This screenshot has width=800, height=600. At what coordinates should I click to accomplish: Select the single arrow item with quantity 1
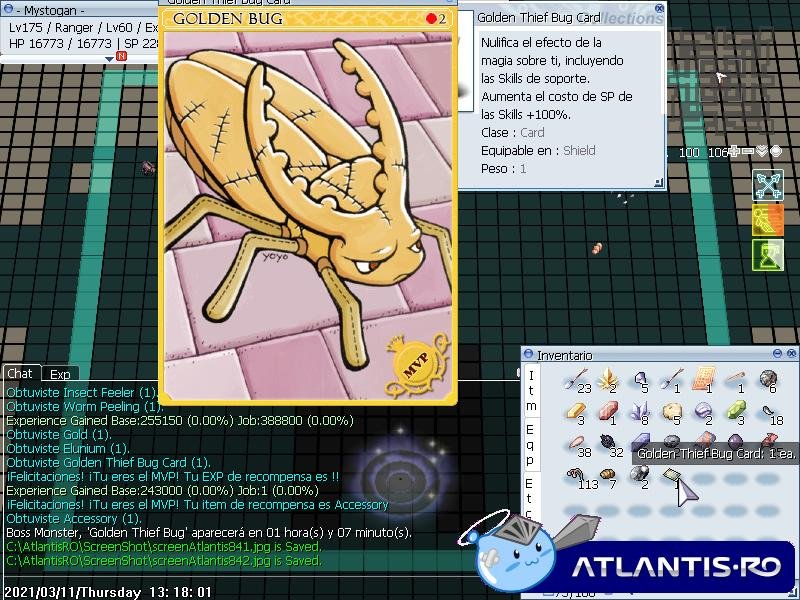[670, 380]
